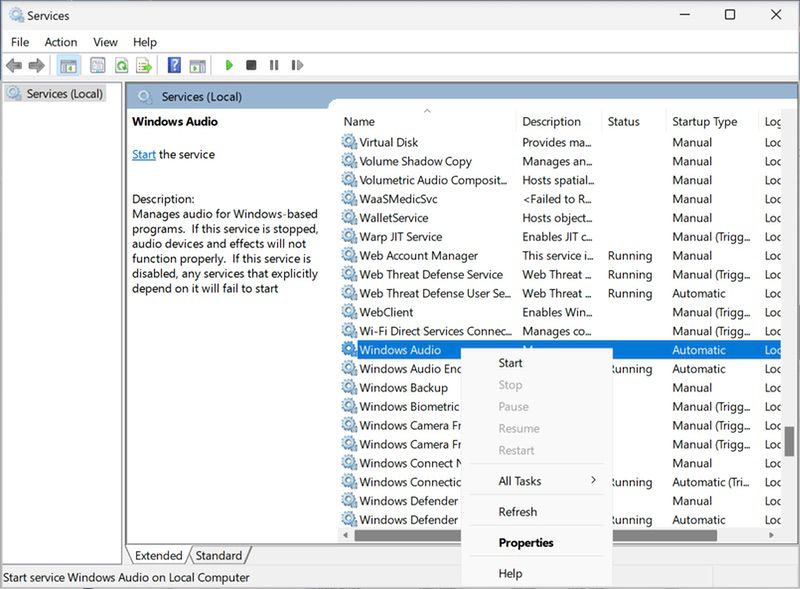The width and height of the screenshot is (800, 589).
Task: Click the Restart Service toolbar icon
Action: coord(297,65)
